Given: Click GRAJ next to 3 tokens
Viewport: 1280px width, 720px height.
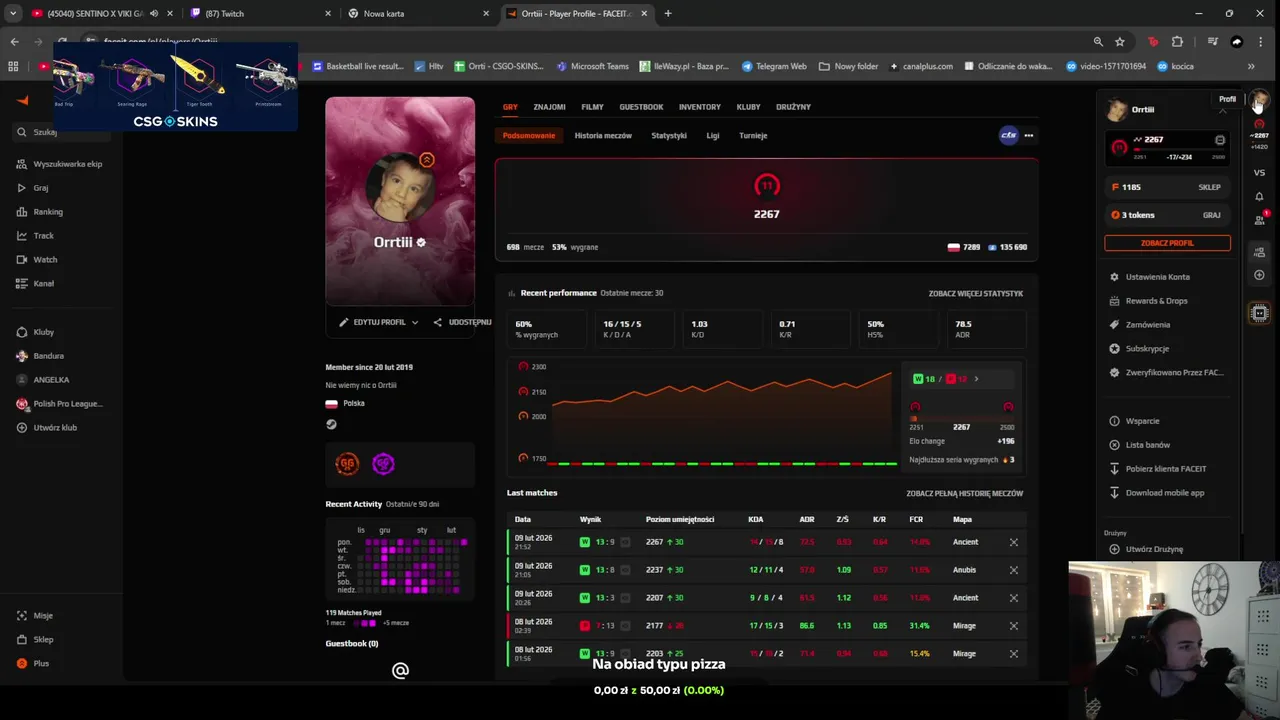Looking at the screenshot, I should 1211,215.
